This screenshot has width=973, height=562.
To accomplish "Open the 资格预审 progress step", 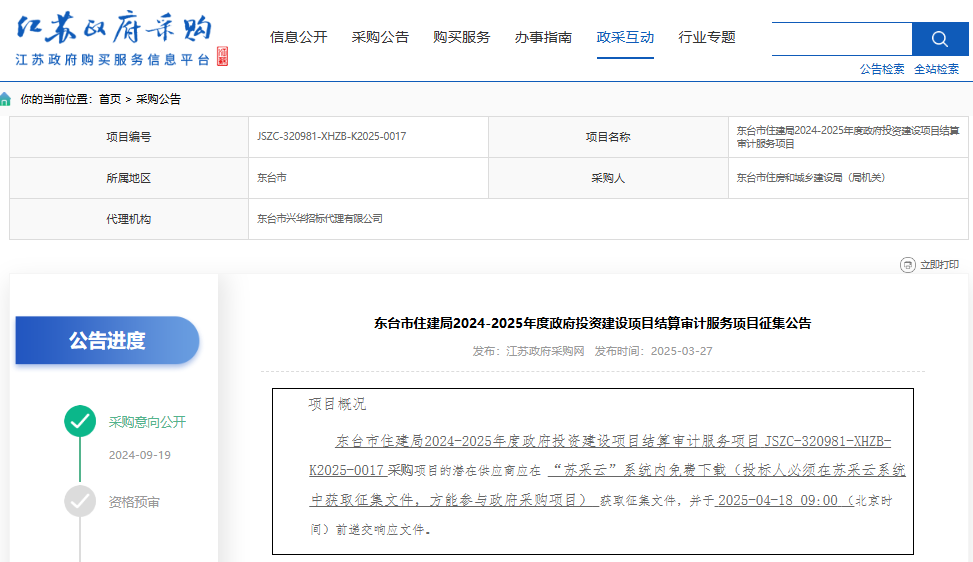I will coord(134,502).
